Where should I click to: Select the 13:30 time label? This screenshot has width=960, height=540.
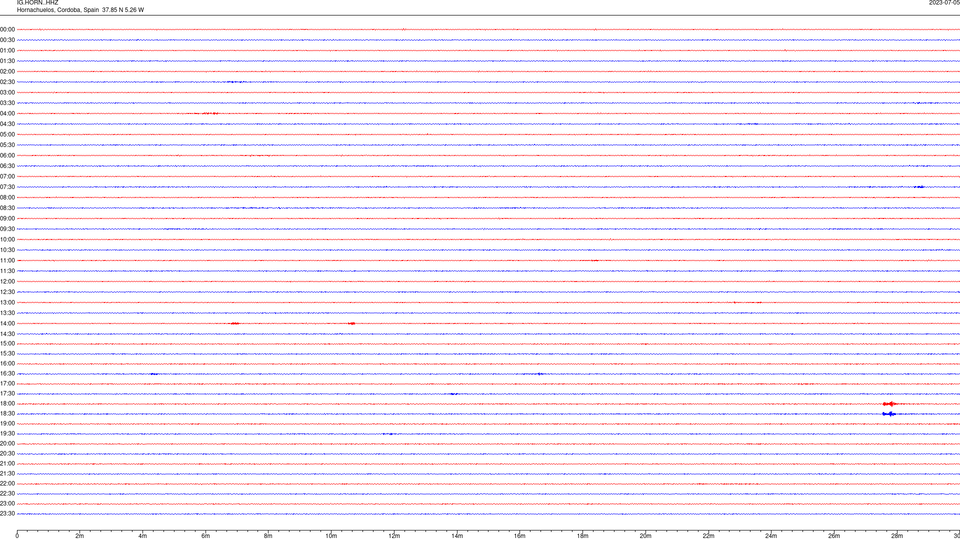7,313
